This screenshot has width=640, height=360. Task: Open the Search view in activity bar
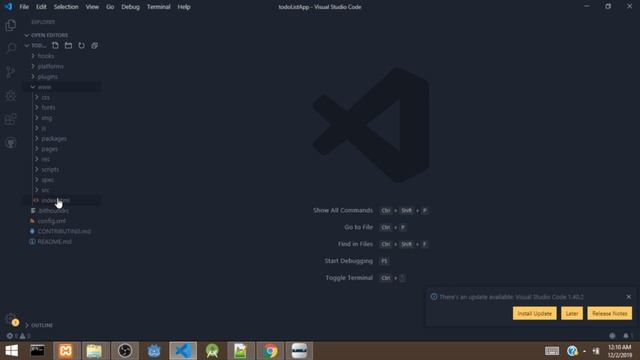click(11, 48)
